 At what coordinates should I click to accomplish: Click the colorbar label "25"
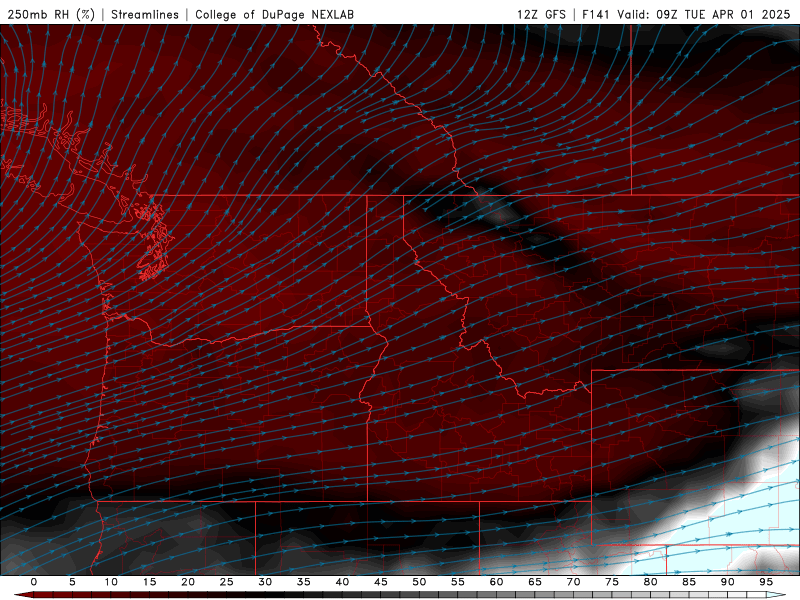coord(227,582)
